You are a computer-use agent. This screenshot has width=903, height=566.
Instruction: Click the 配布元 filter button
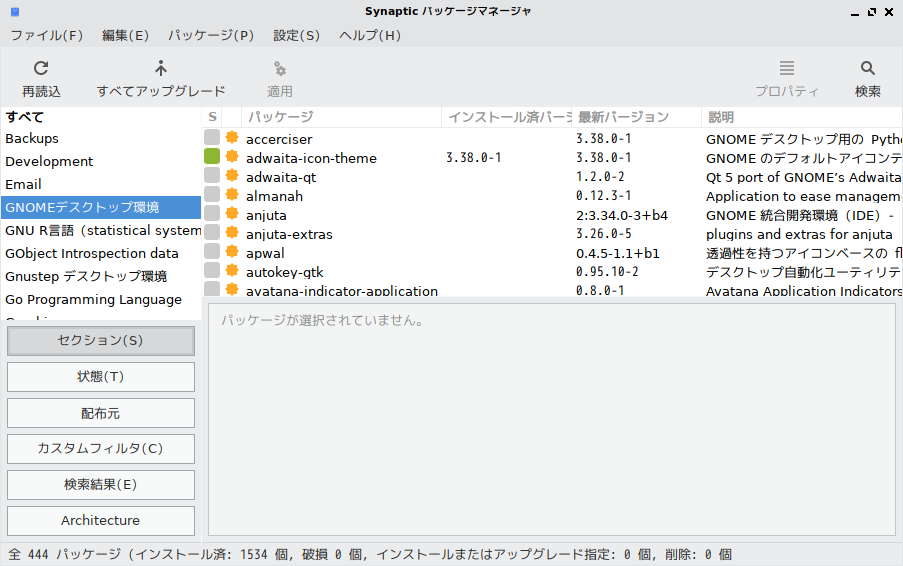(x=101, y=413)
